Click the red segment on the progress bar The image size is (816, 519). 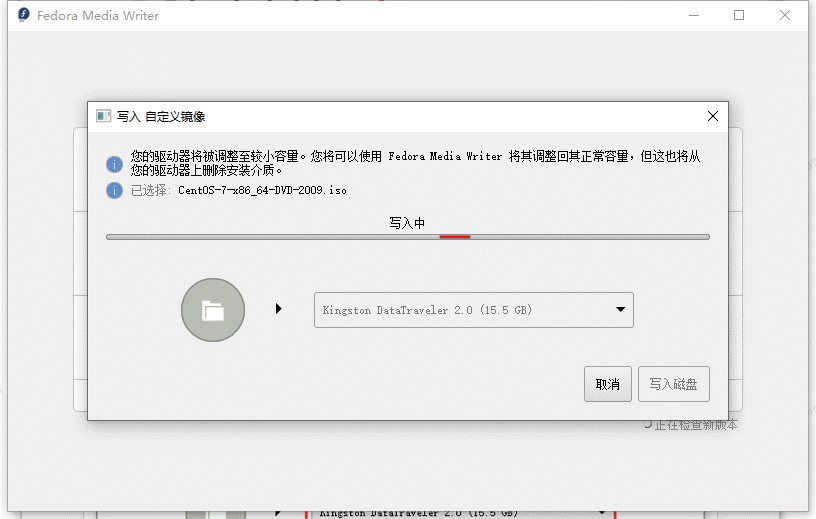click(x=454, y=237)
